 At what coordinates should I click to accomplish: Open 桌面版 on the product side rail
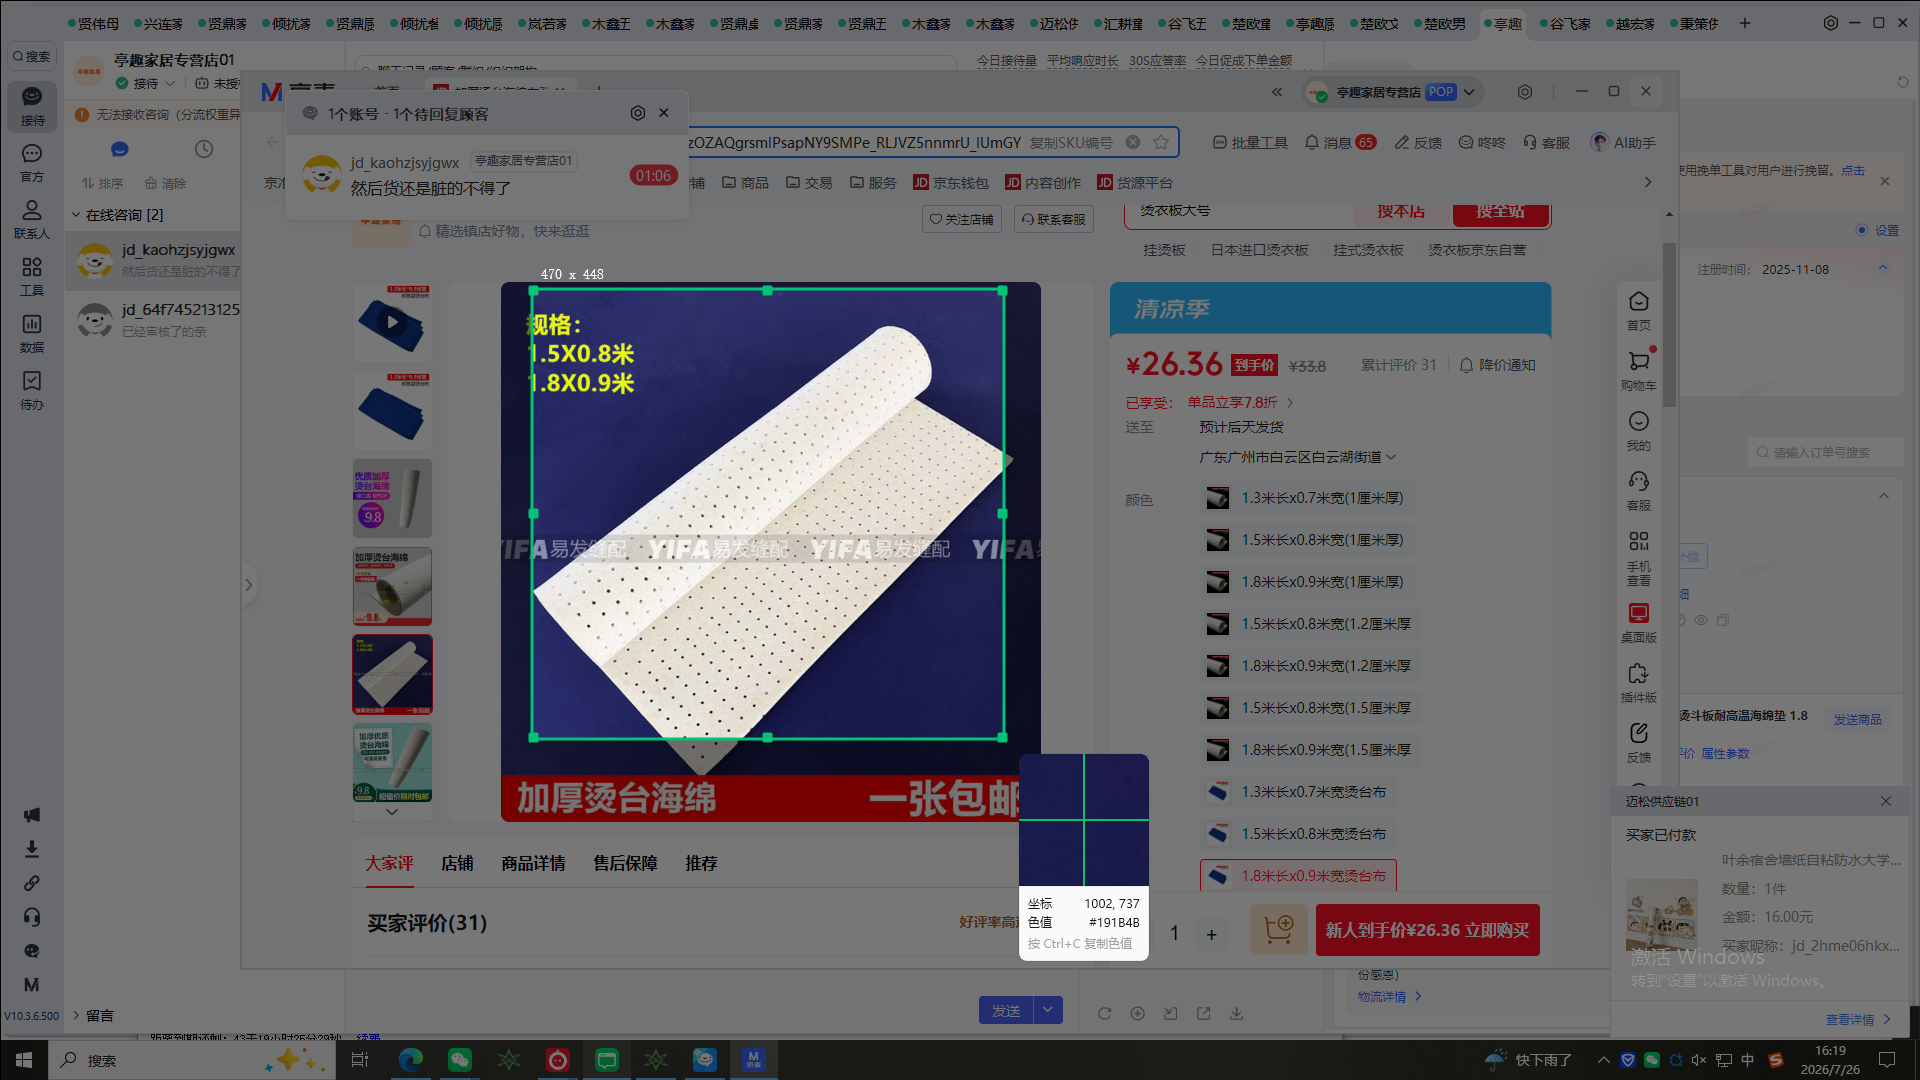pyautogui.click(x=1639, y=623)
